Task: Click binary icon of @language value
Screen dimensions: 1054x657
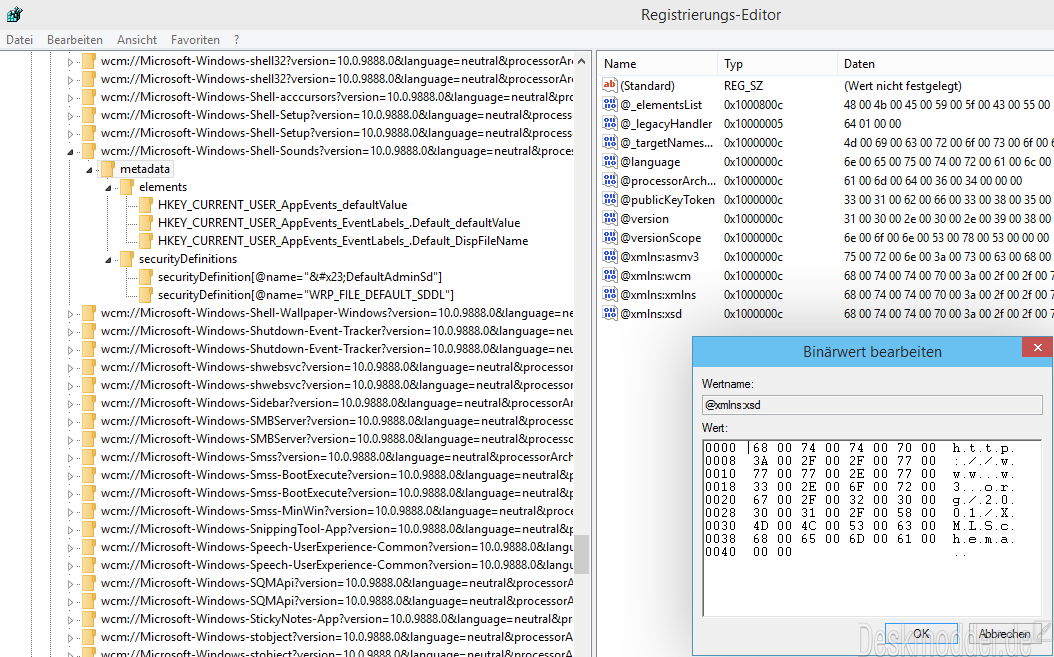Action: click(610, 161)
